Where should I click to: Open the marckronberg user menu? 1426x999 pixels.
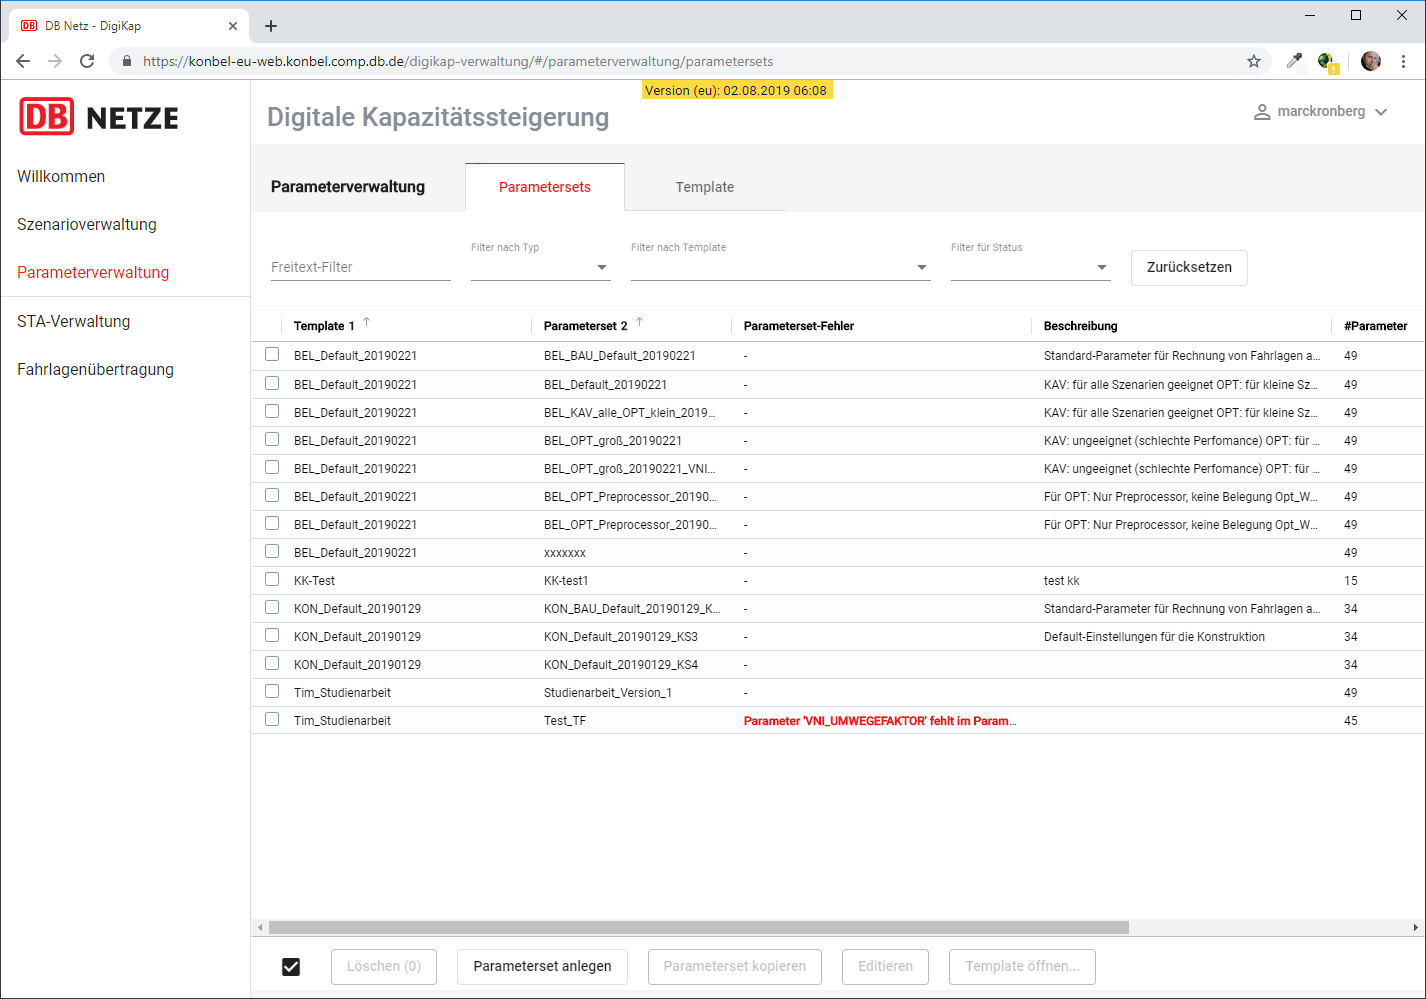[x=1320, y=111]
